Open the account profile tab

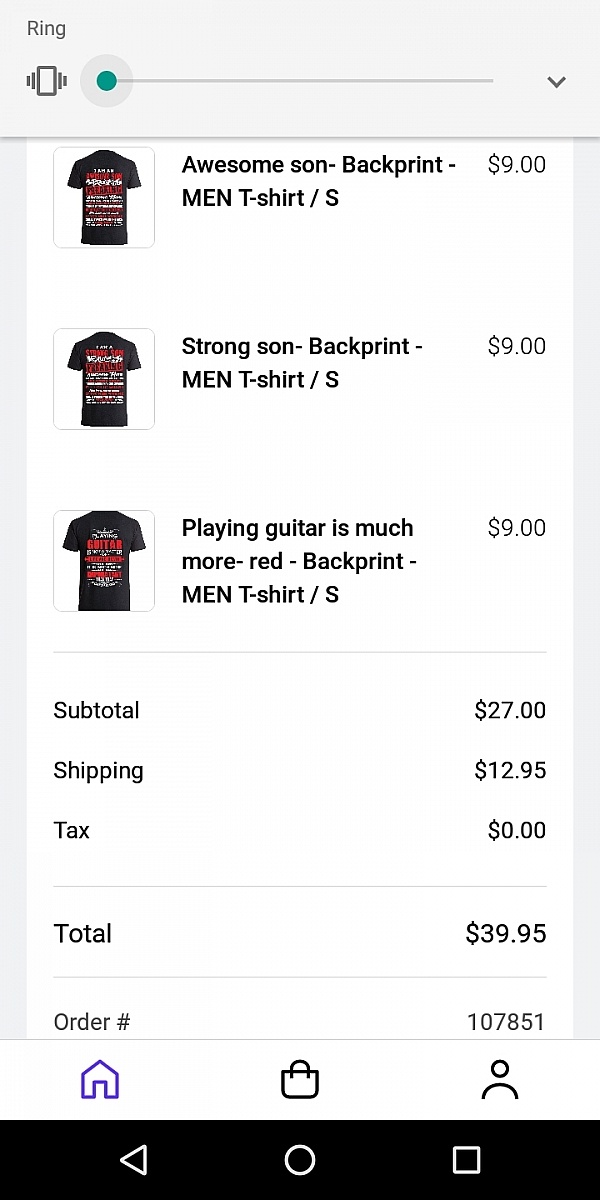499,1080
